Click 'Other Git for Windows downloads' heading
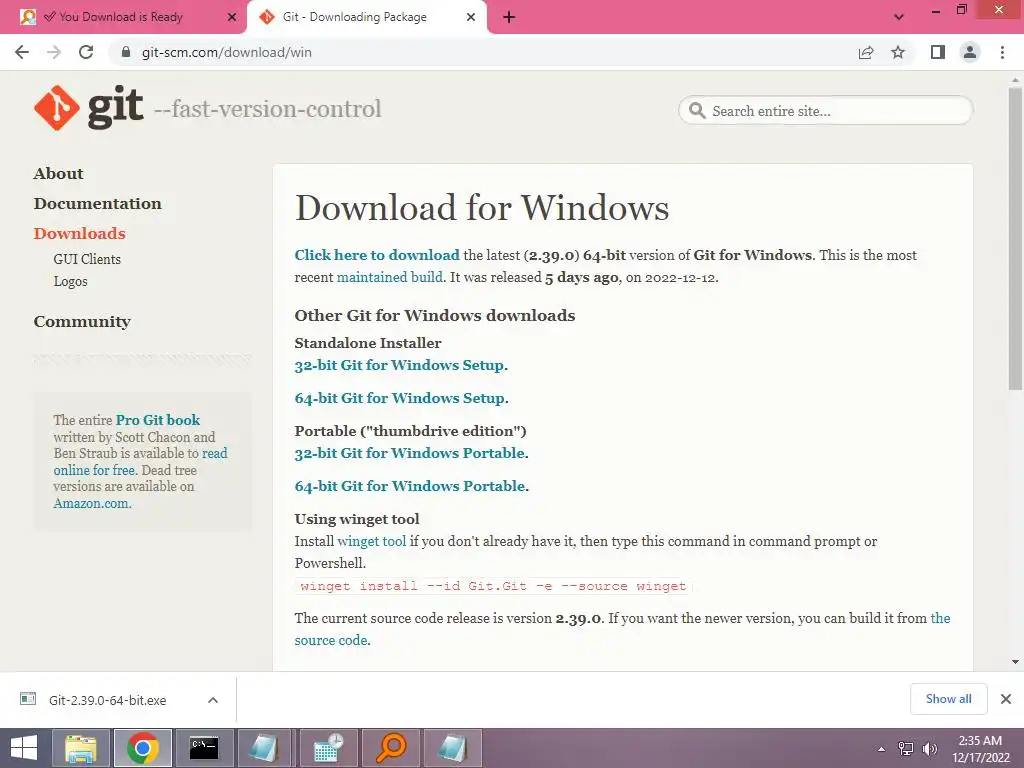The height and width of the screenshot is (768, 1024). (435, 315)
